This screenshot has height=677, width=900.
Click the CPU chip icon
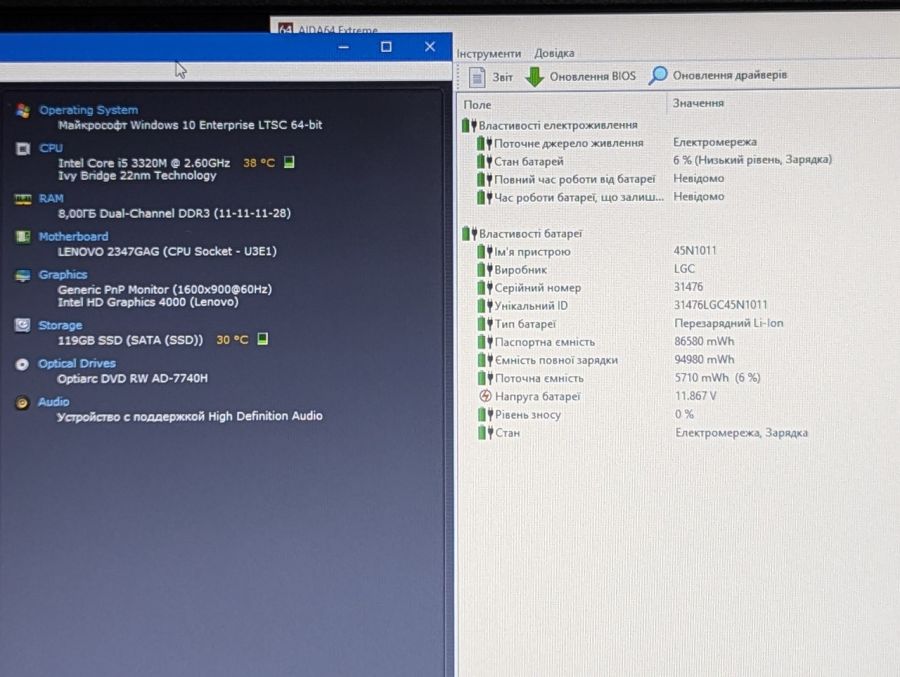click(x=23, y=149)
